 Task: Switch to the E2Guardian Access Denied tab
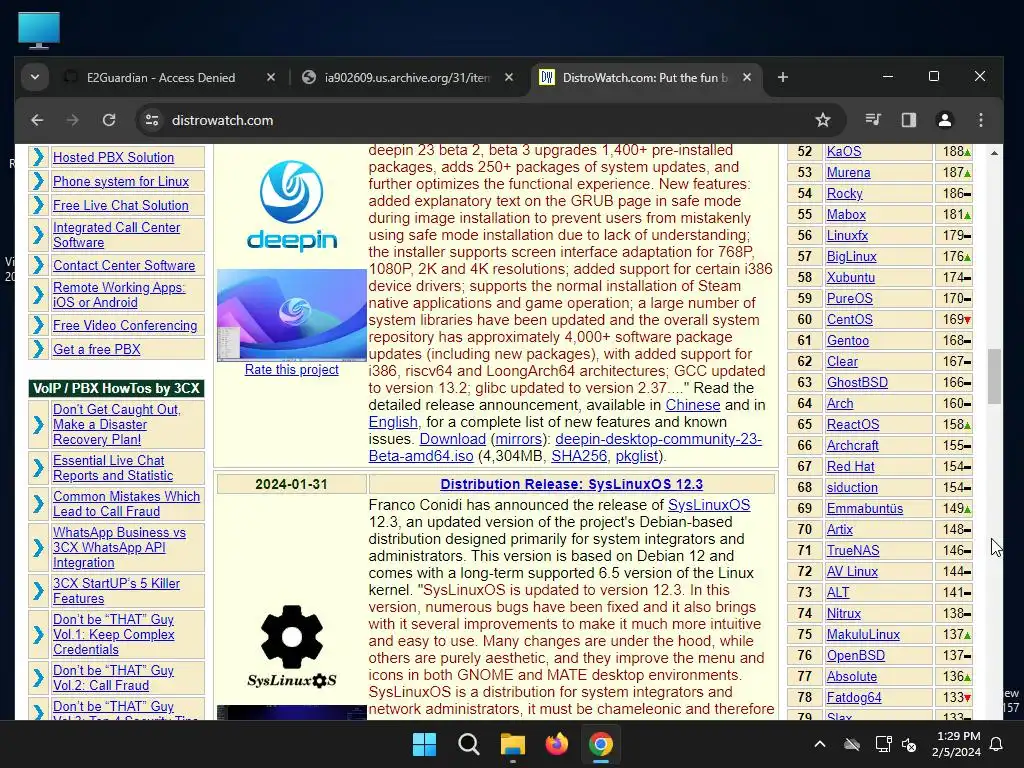click(x=160, y=78)
